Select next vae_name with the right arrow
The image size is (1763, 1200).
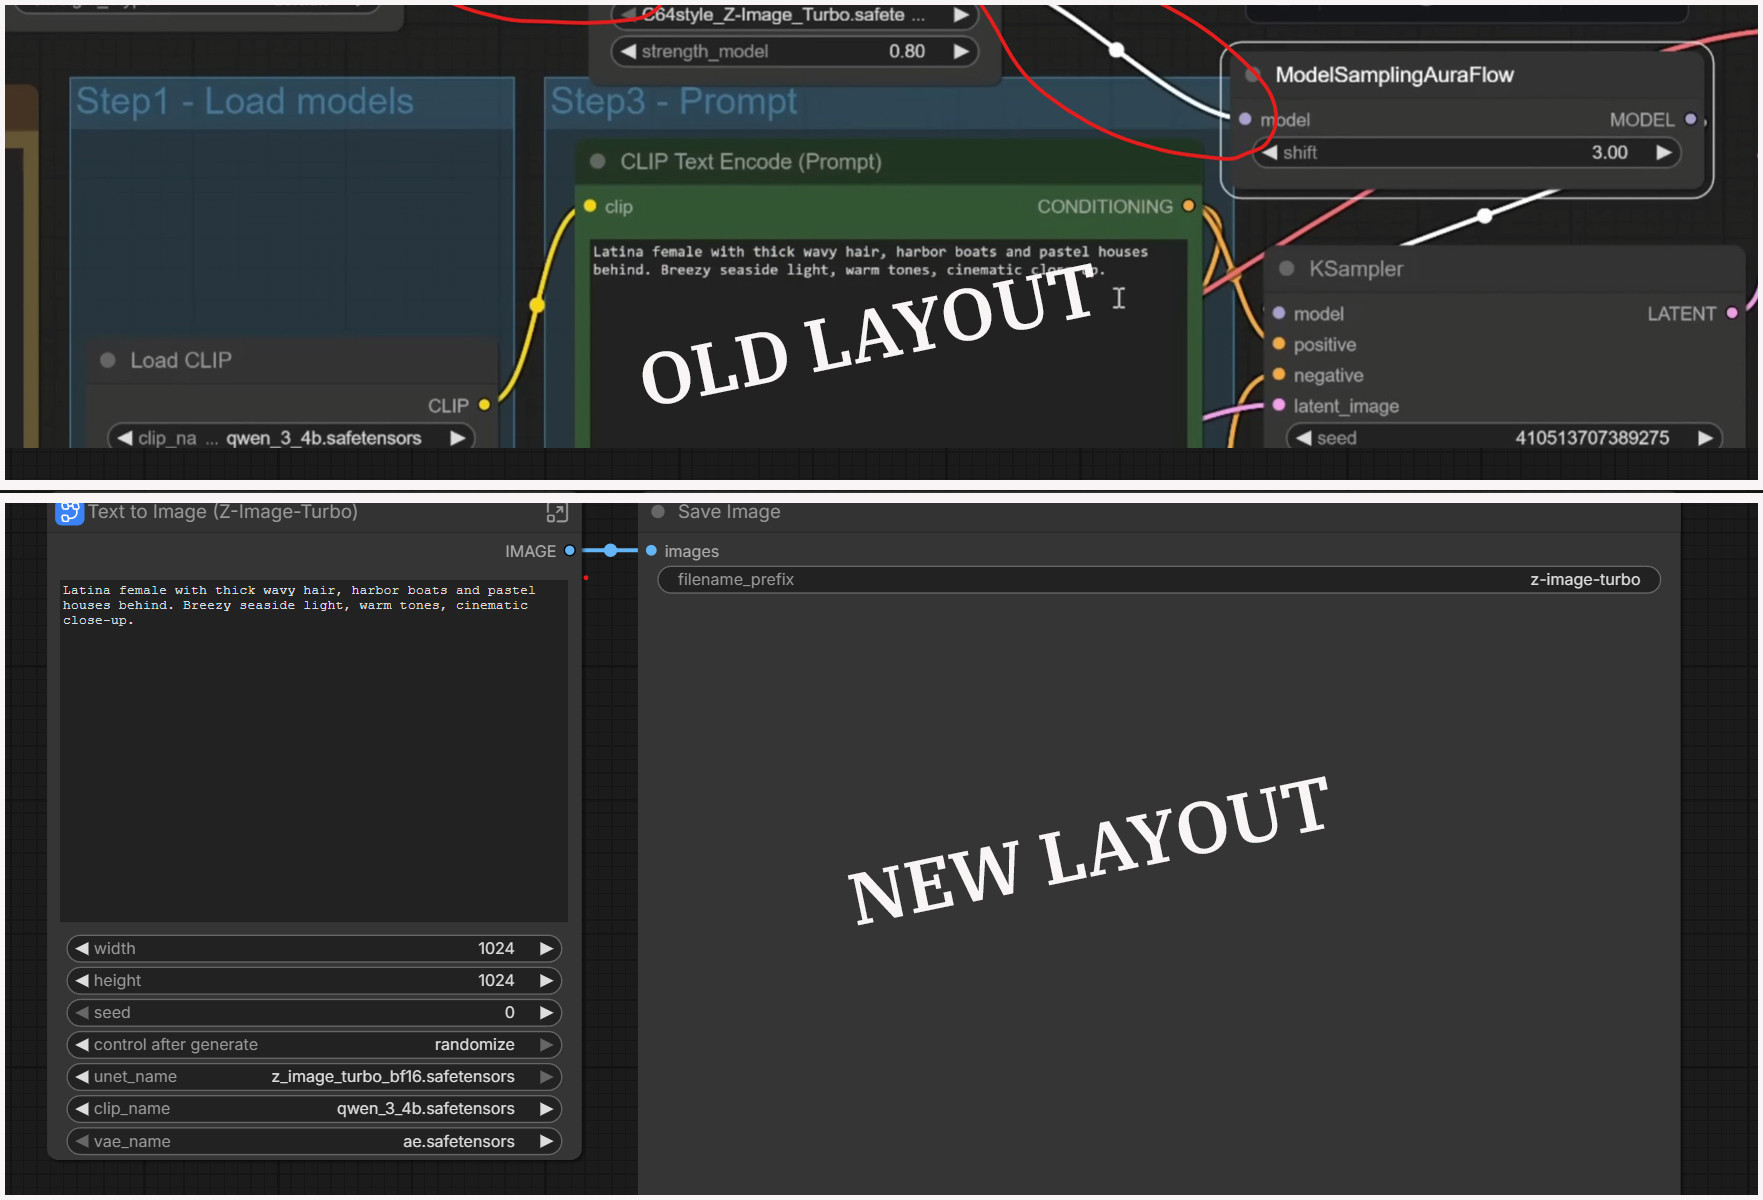click(x=546, y=1141)
